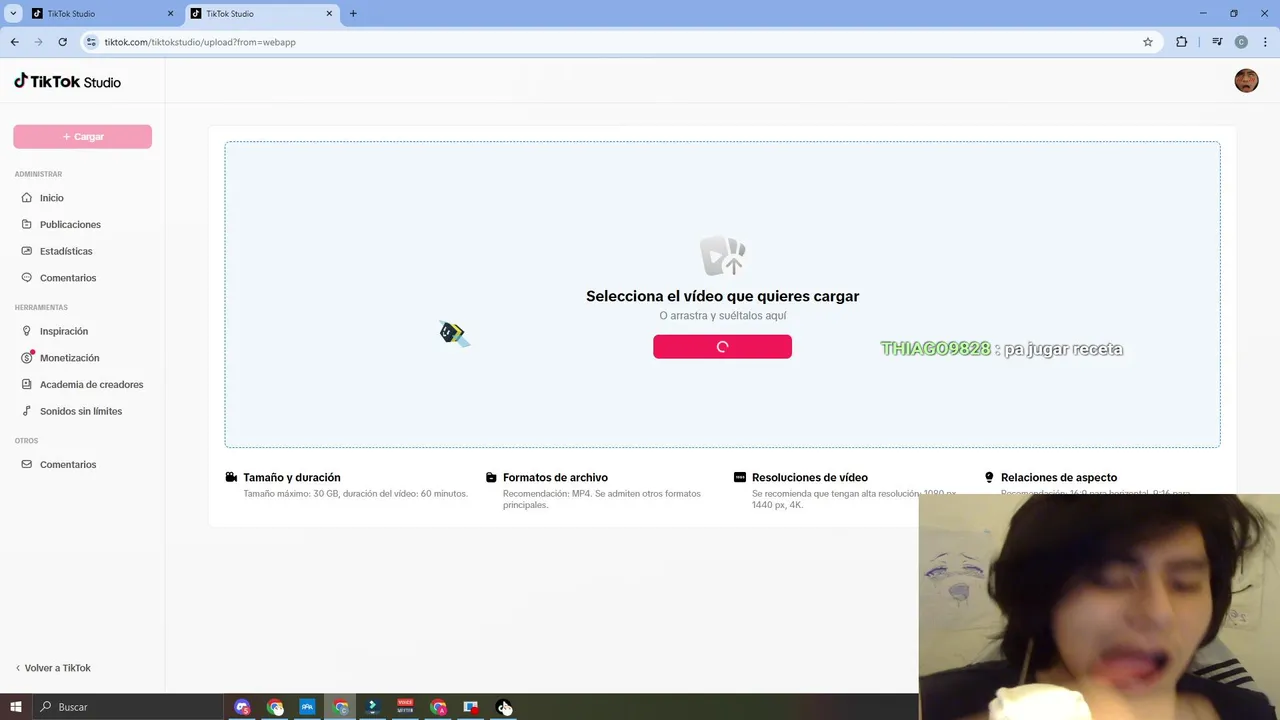
Task: View site information icon in address bar
Action: pos(92,42)
